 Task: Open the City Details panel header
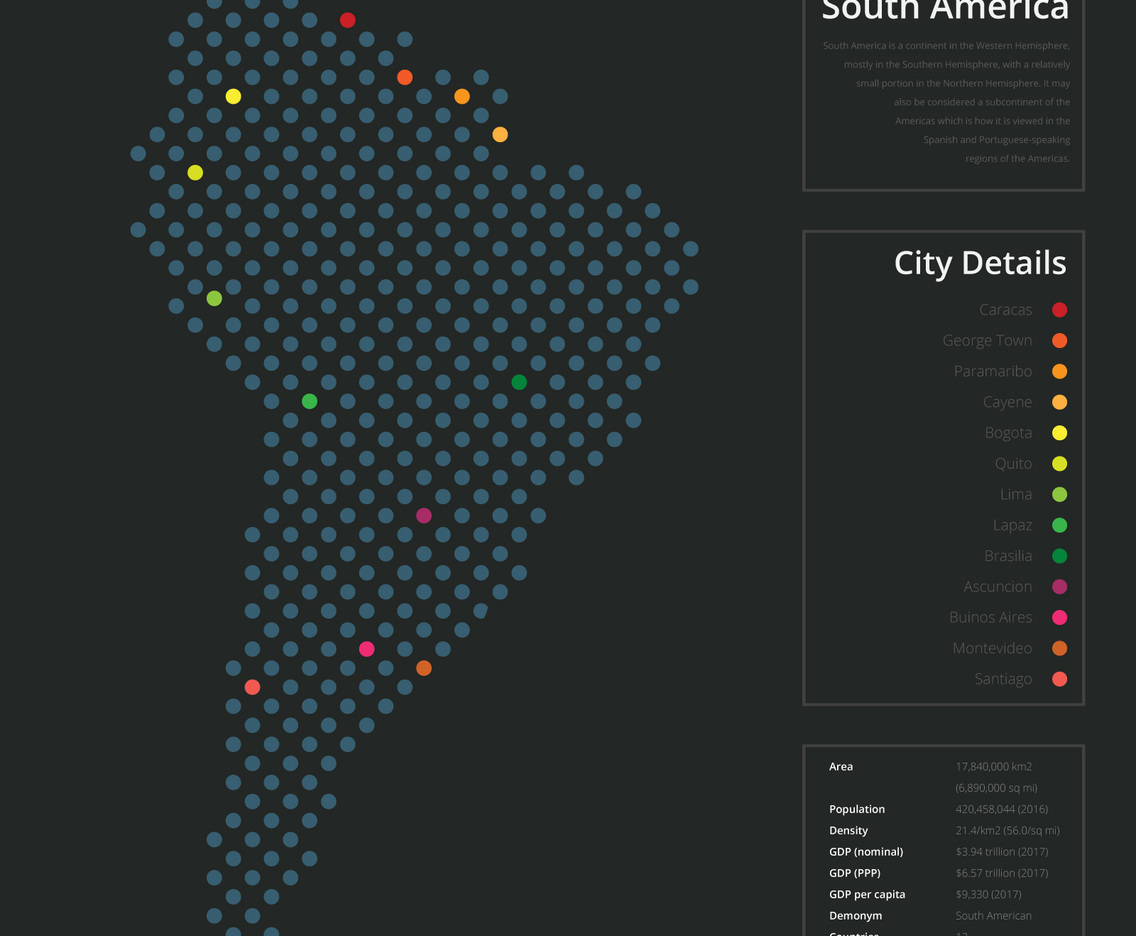(x=980, y=263)
